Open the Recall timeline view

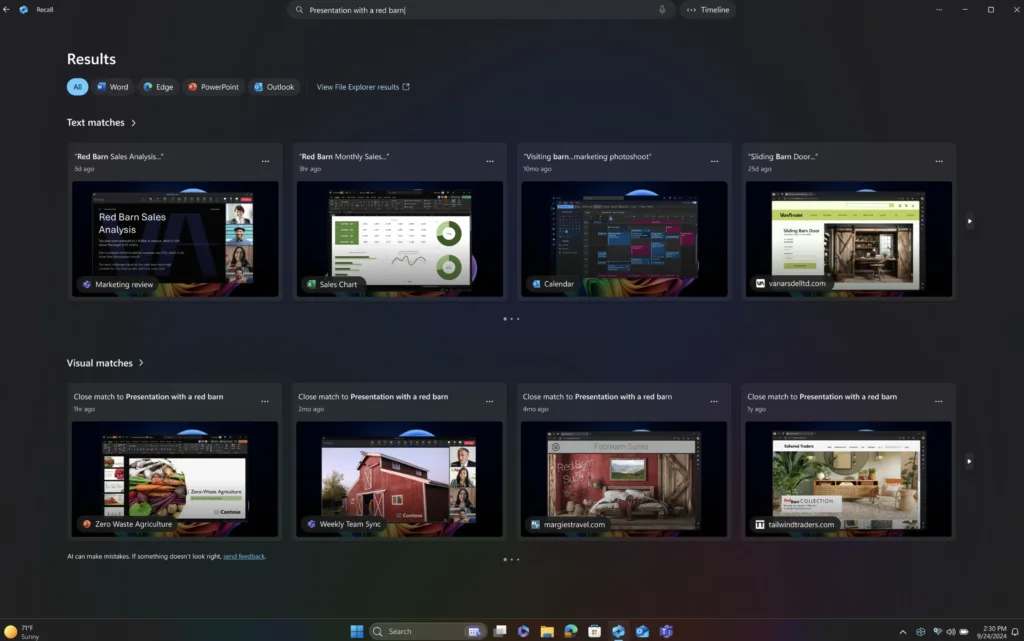click(x=708, y=10)
